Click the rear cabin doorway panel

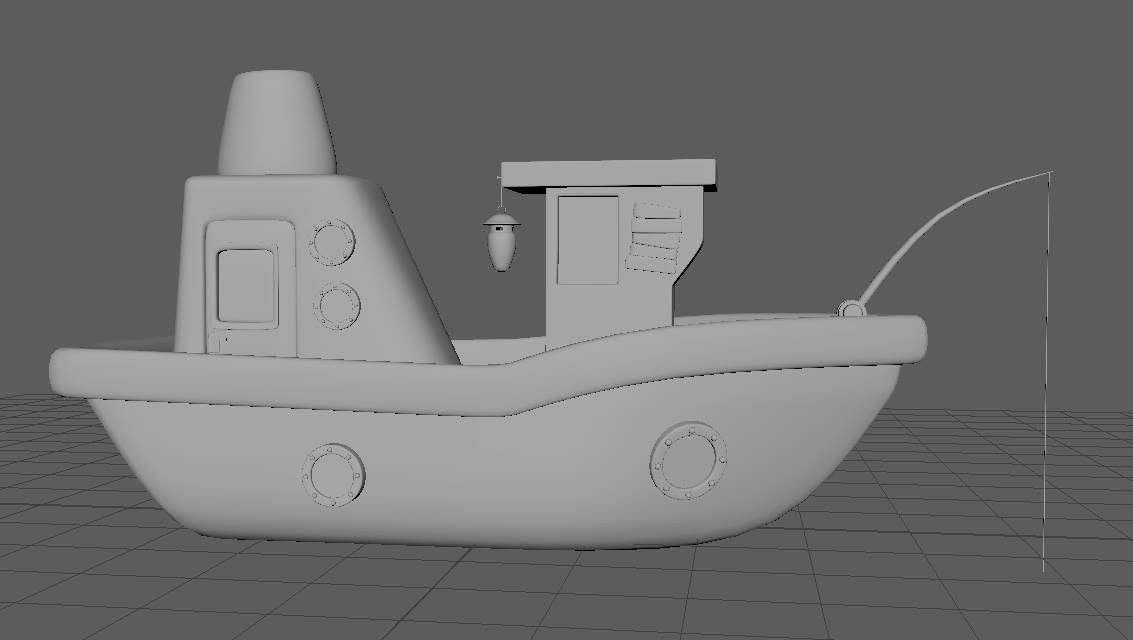[587, 240]
